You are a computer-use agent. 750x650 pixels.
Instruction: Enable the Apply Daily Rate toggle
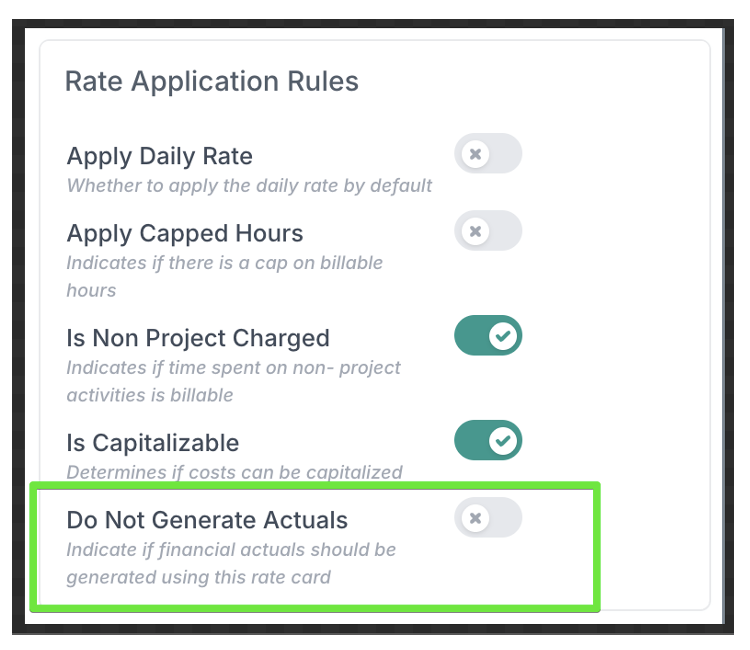tap(488, 154)
